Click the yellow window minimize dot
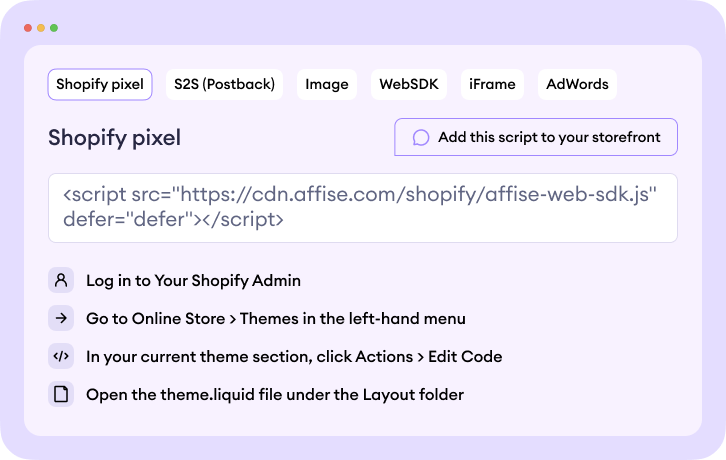Viewport: 726px width, 460px height. coord(41,28)
